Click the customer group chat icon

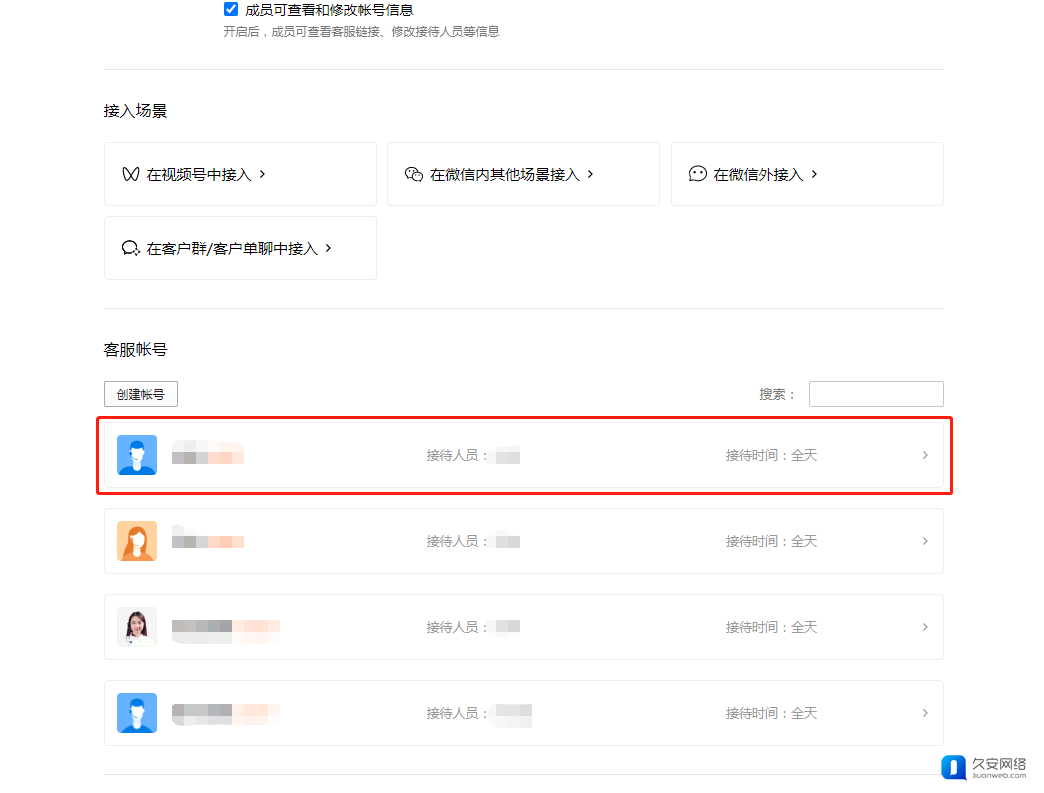pos(130,248)
